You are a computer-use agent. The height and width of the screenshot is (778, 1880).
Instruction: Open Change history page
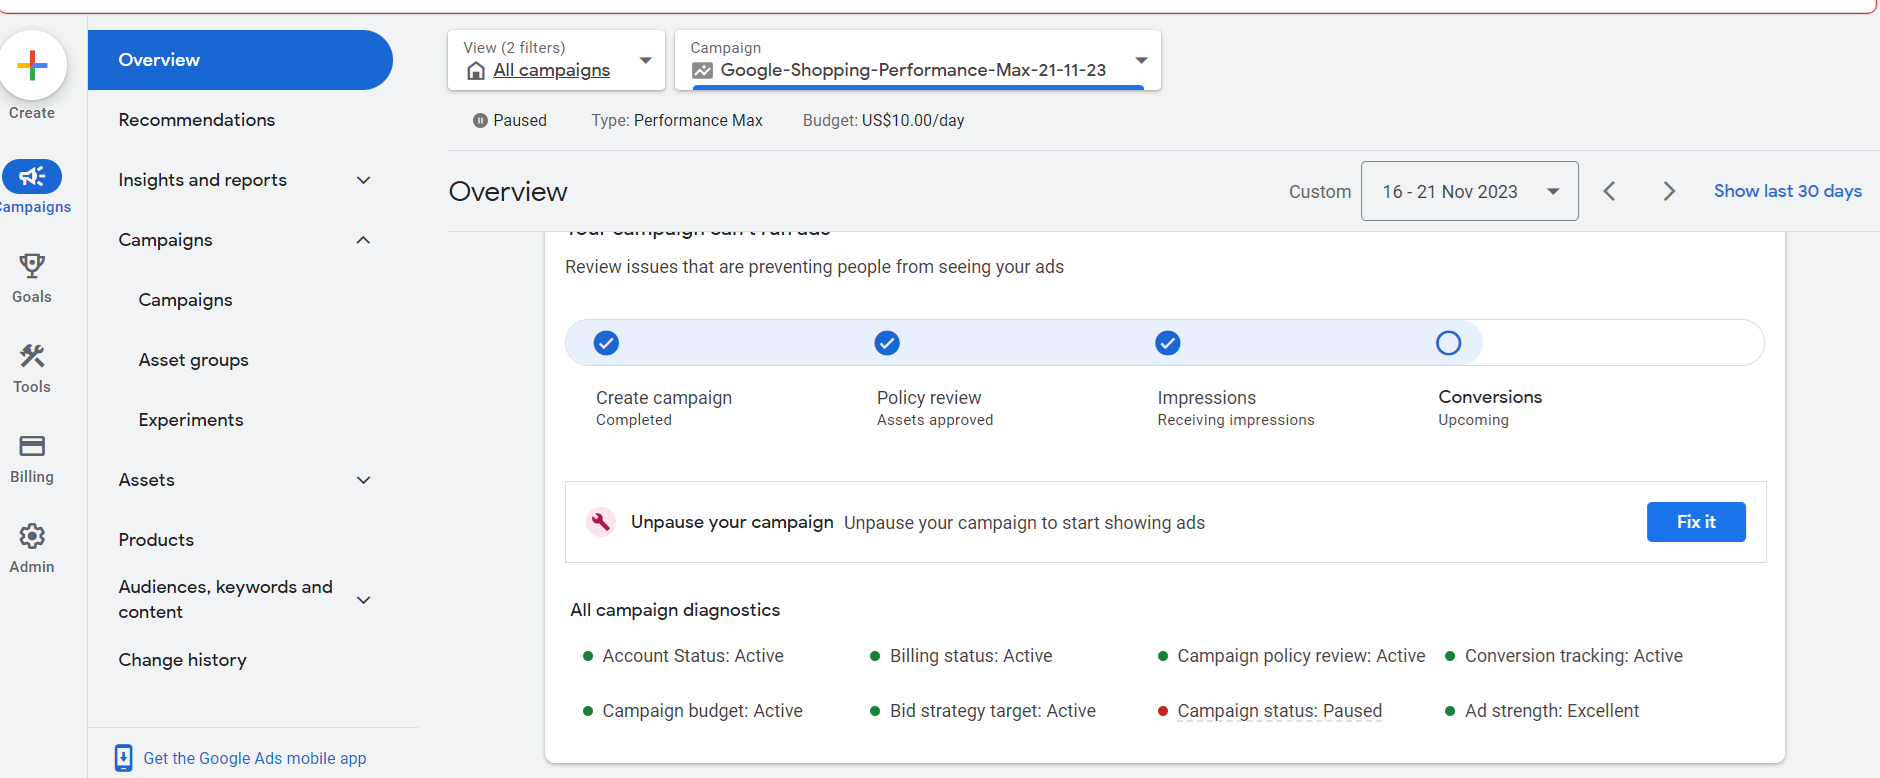pyautogui.click(x=182, y=660)
